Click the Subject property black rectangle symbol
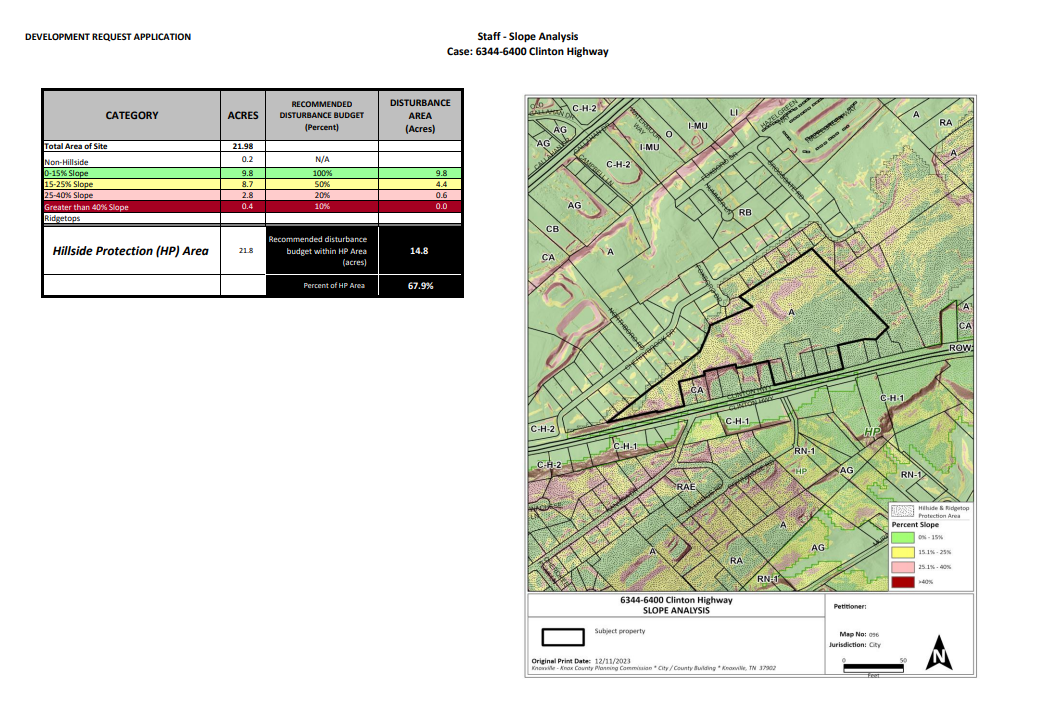 (x=563, y=636)
